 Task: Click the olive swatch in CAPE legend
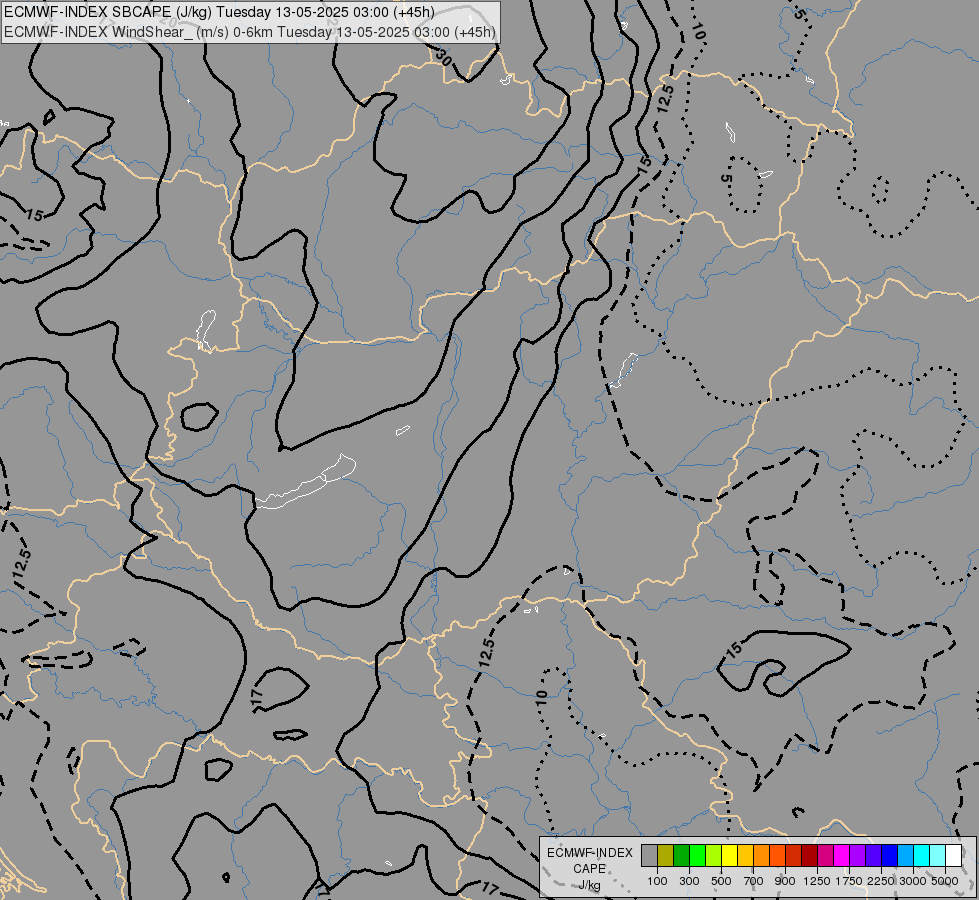666,855
